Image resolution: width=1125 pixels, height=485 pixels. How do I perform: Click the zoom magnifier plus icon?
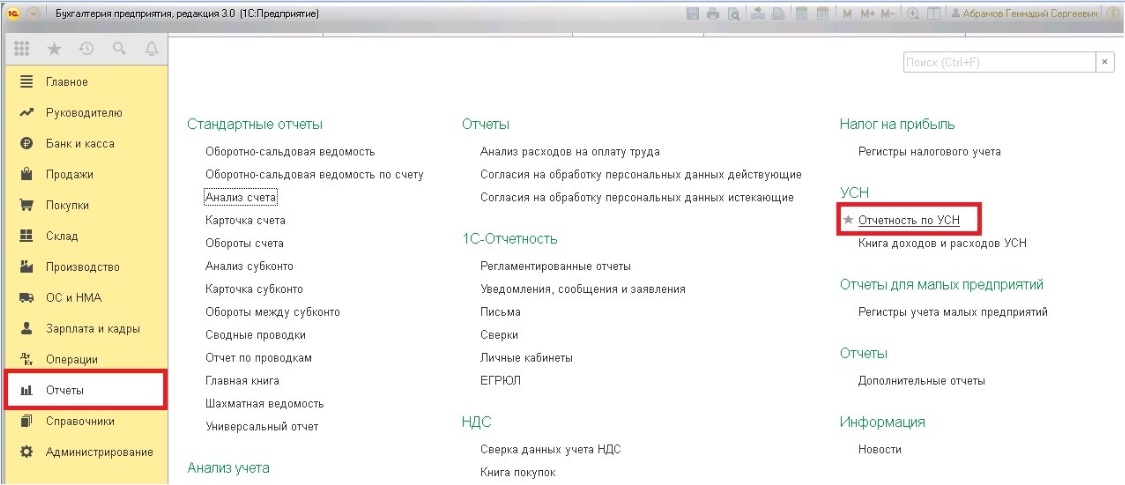913,14
